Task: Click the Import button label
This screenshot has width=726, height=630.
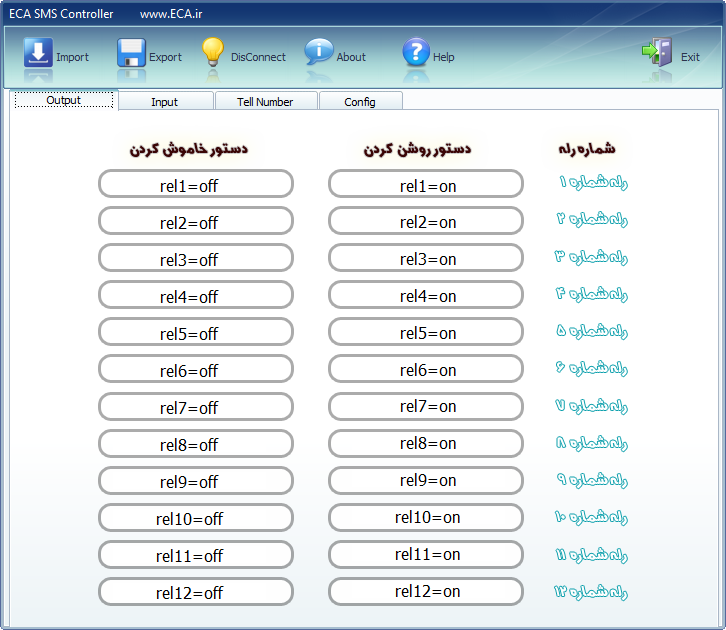Action: 72,57
